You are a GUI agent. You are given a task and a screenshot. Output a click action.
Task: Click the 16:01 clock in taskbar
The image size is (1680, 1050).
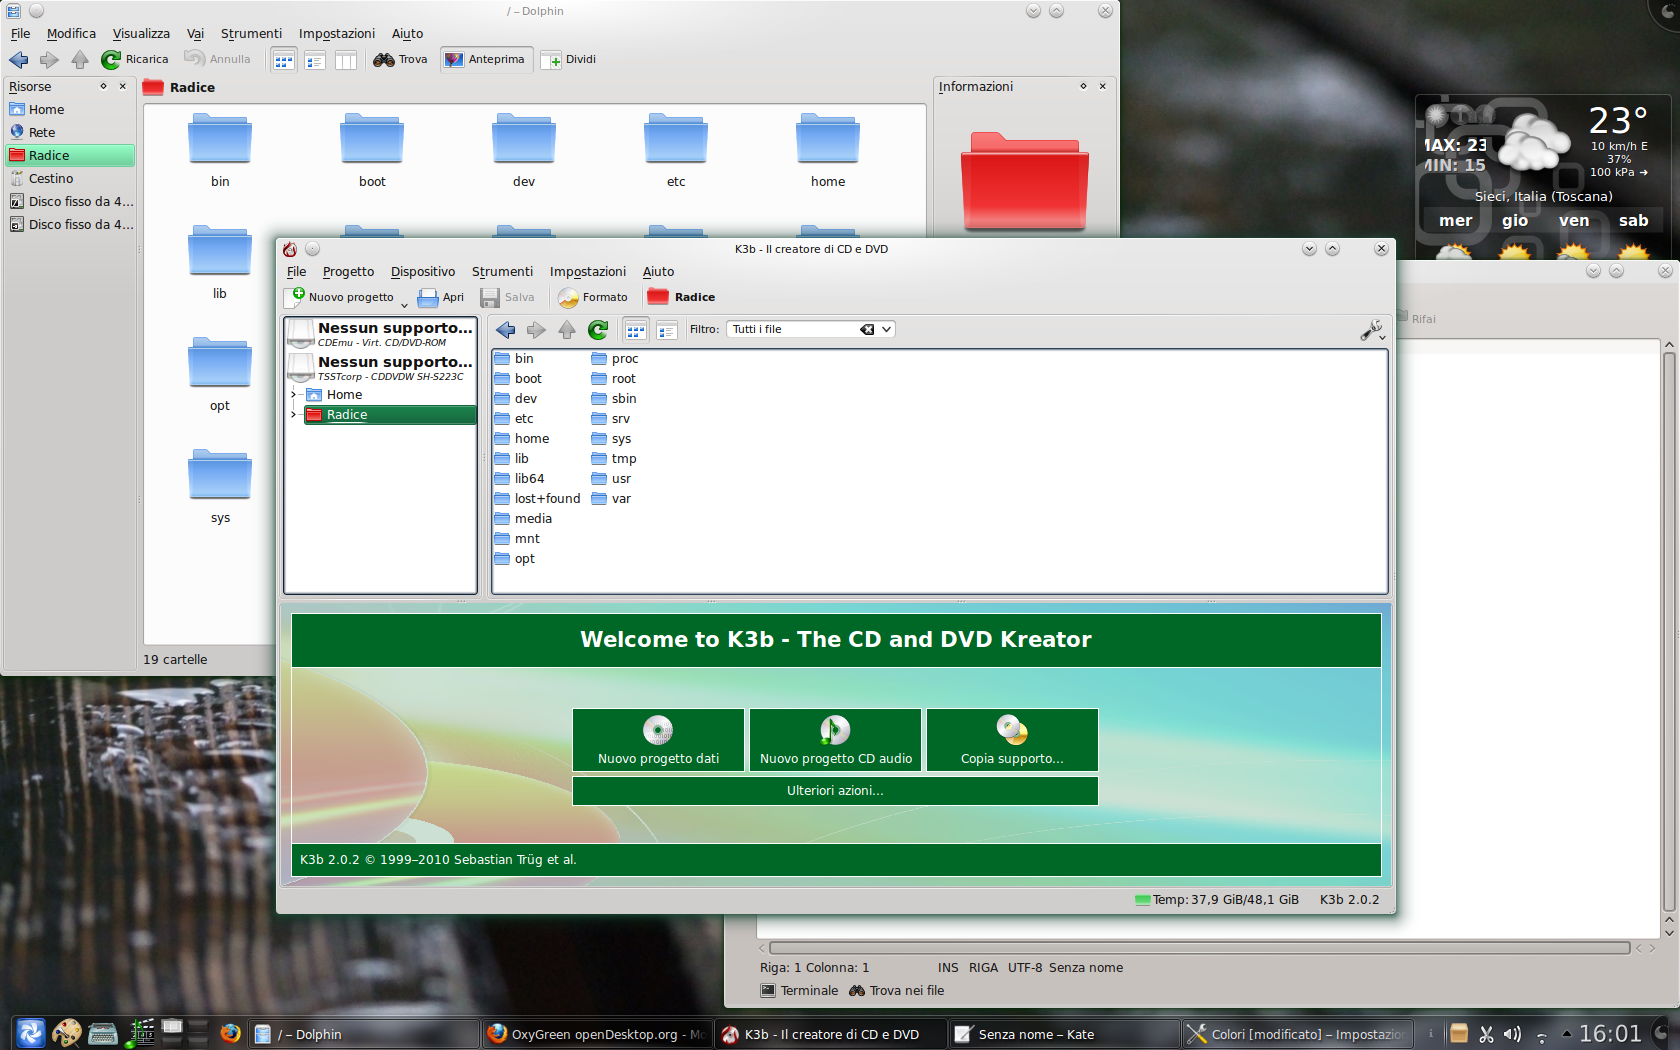click(x=1610, y=1033)
